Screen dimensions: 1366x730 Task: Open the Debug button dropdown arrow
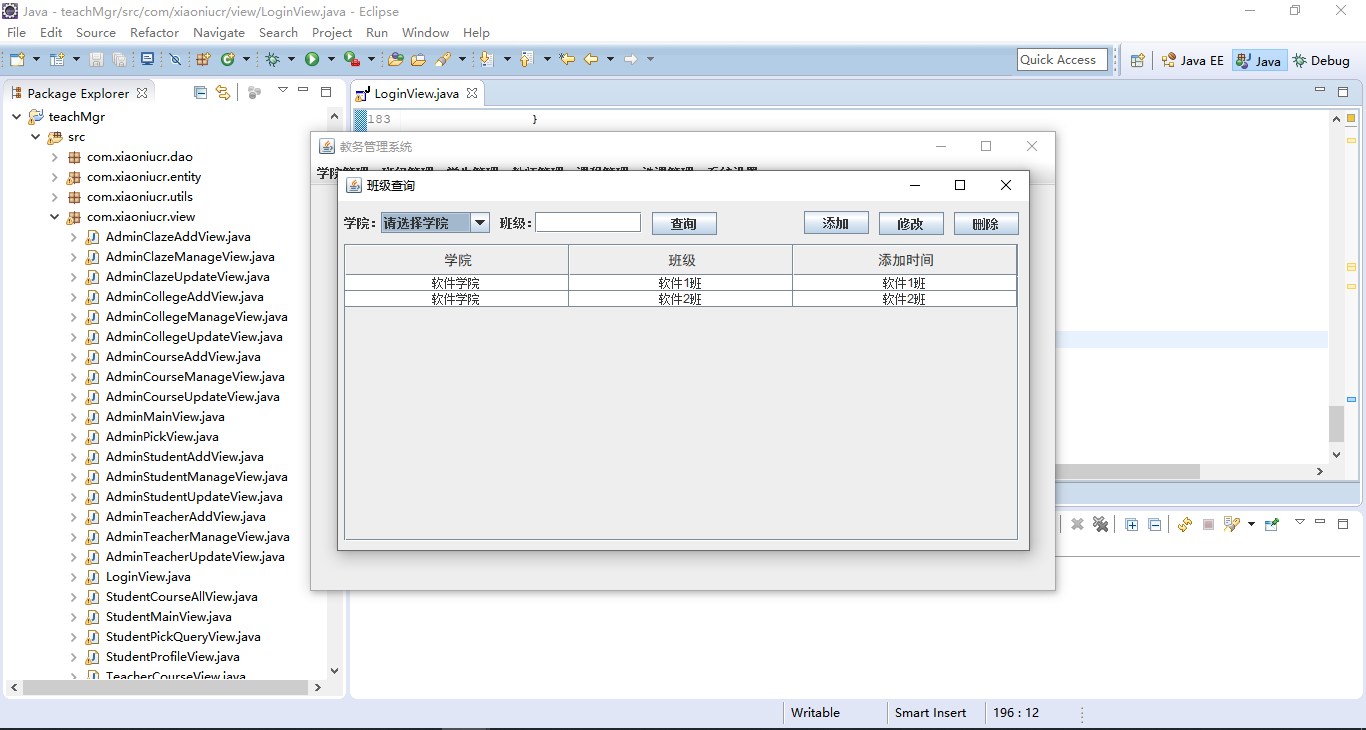(291, 59)
